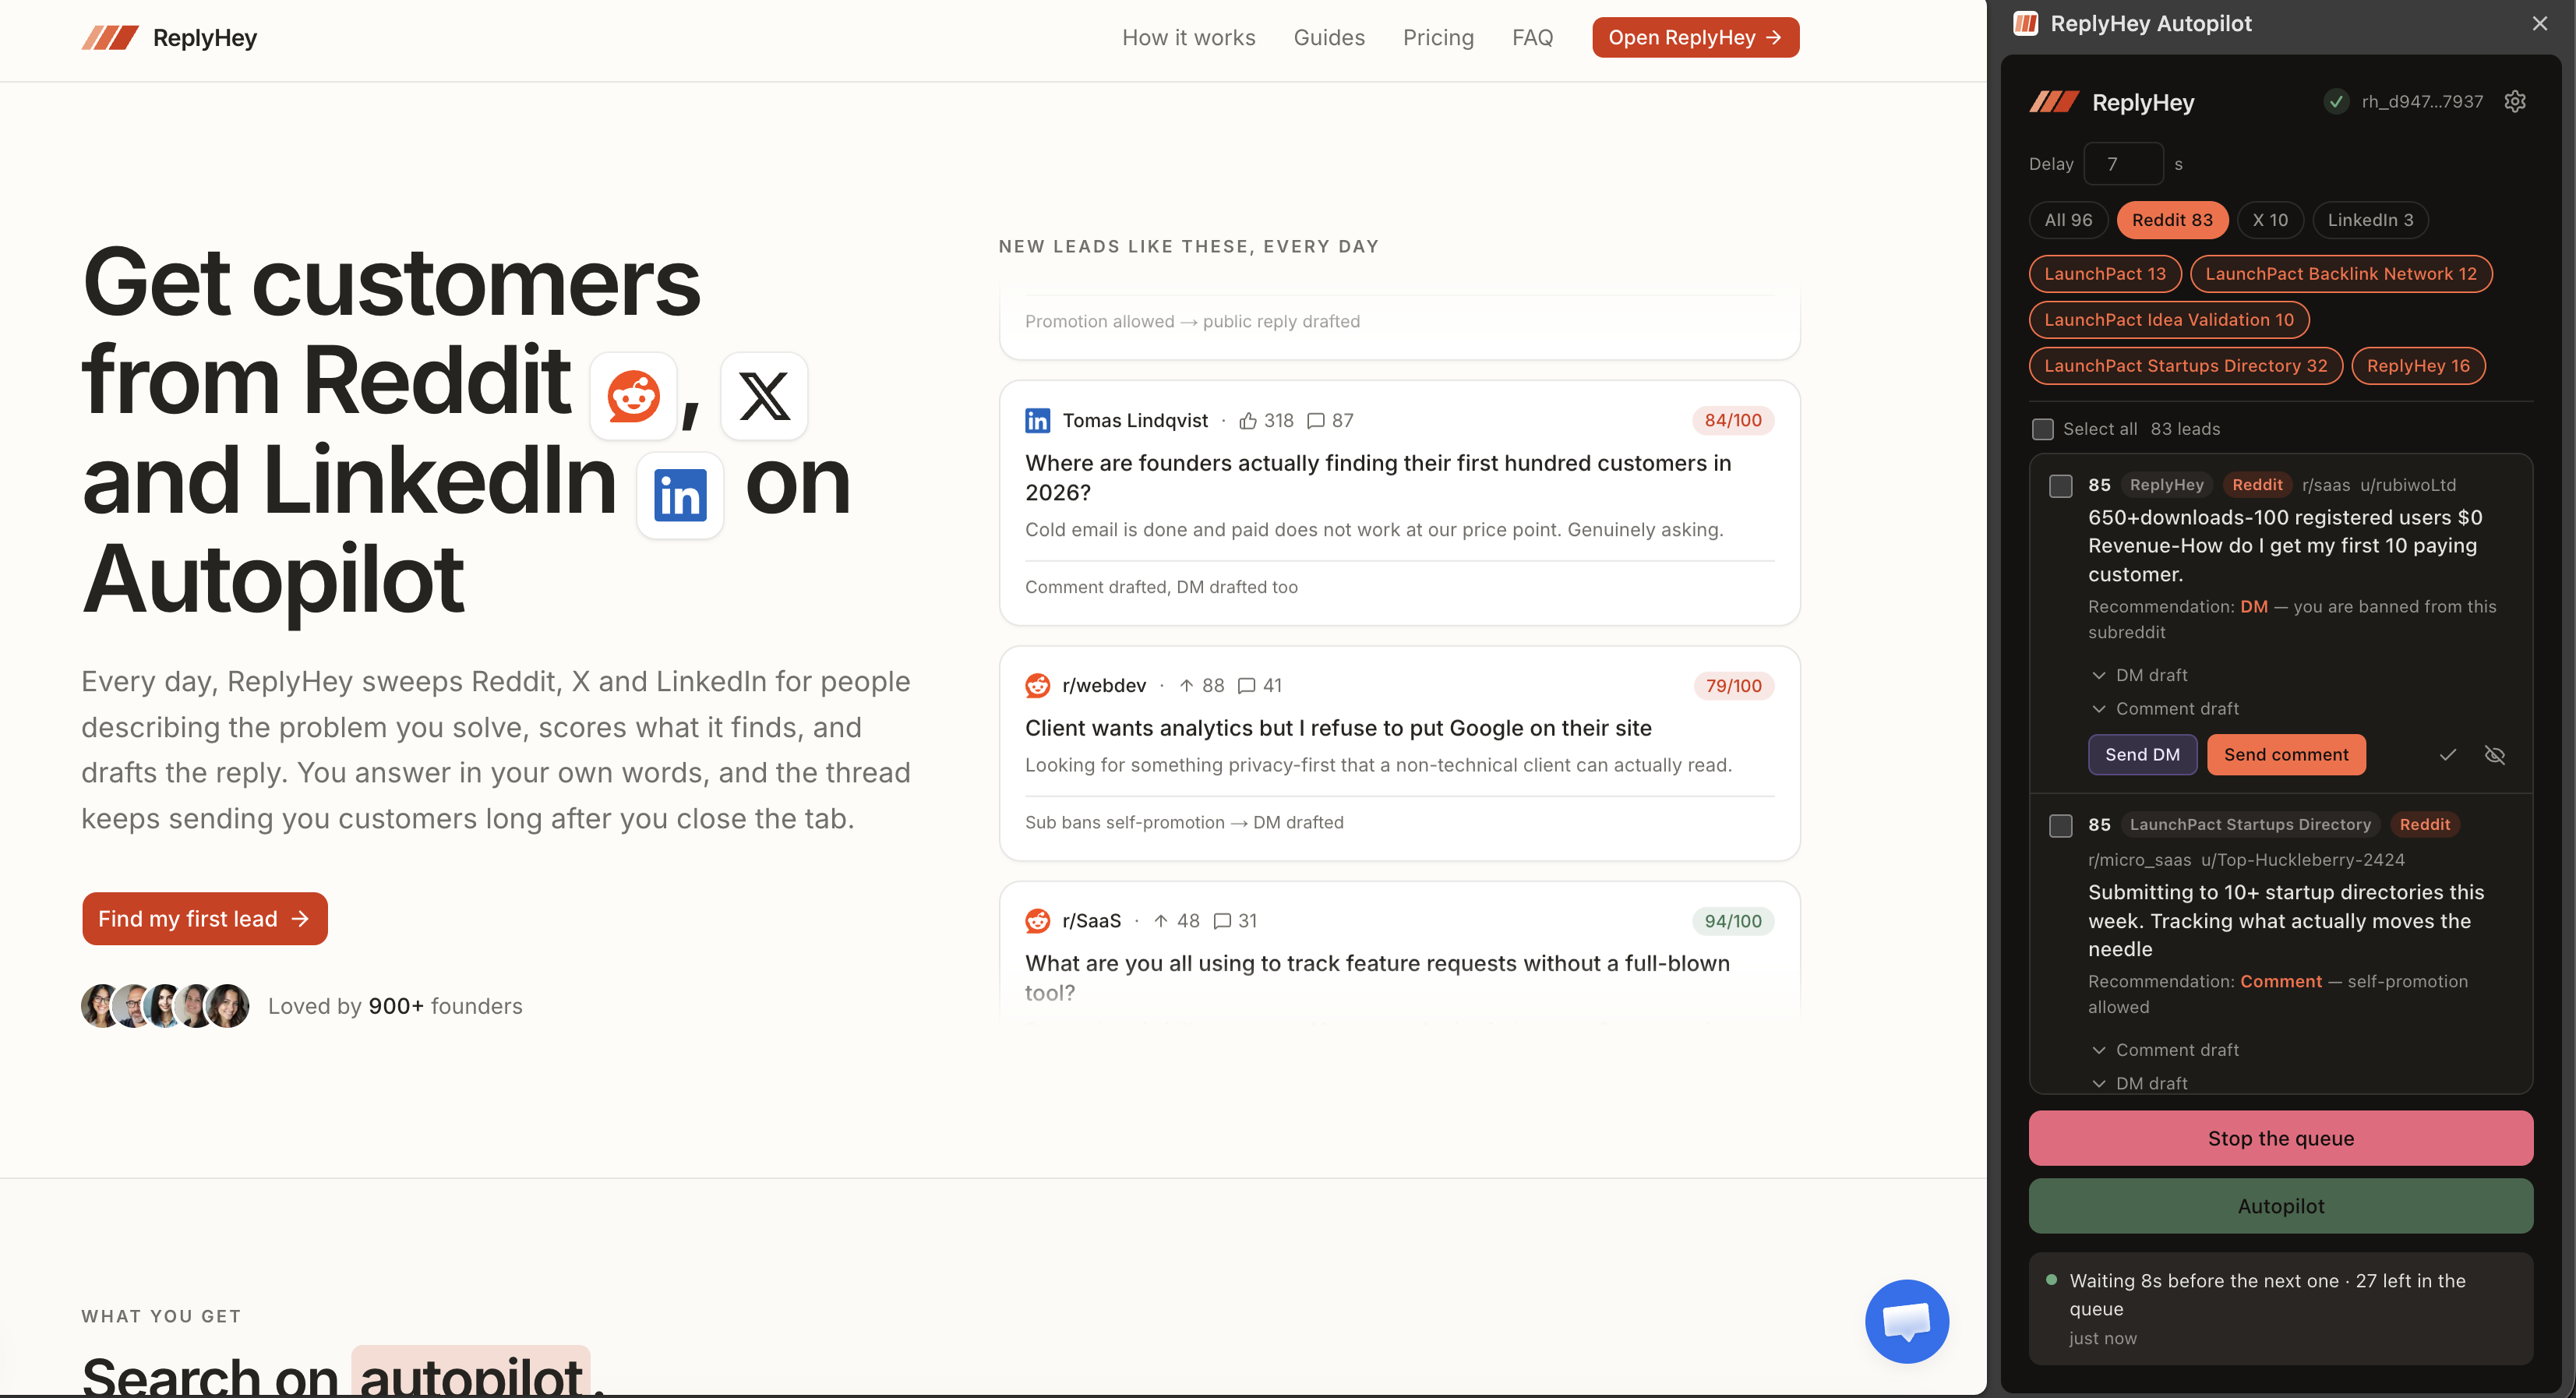
Task: Click the Send comment button
Action: pos(2286,755)
